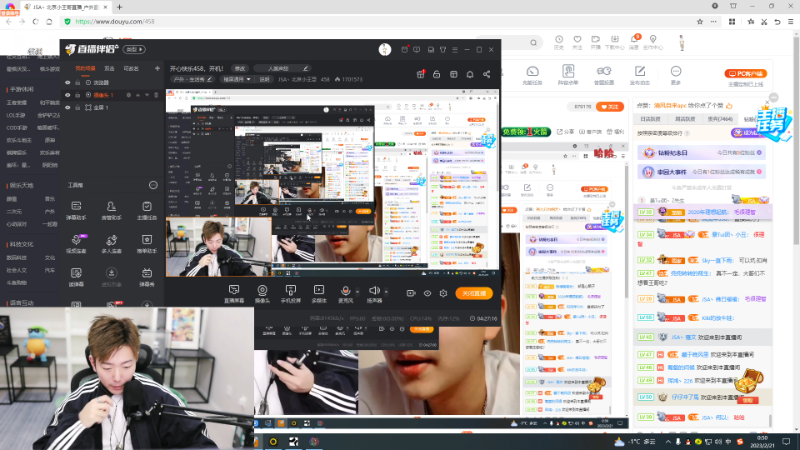The height and width of the screenshot is (450, 800).
Task: Move the 摄像头 1 source up
Action: coord(138,95)
